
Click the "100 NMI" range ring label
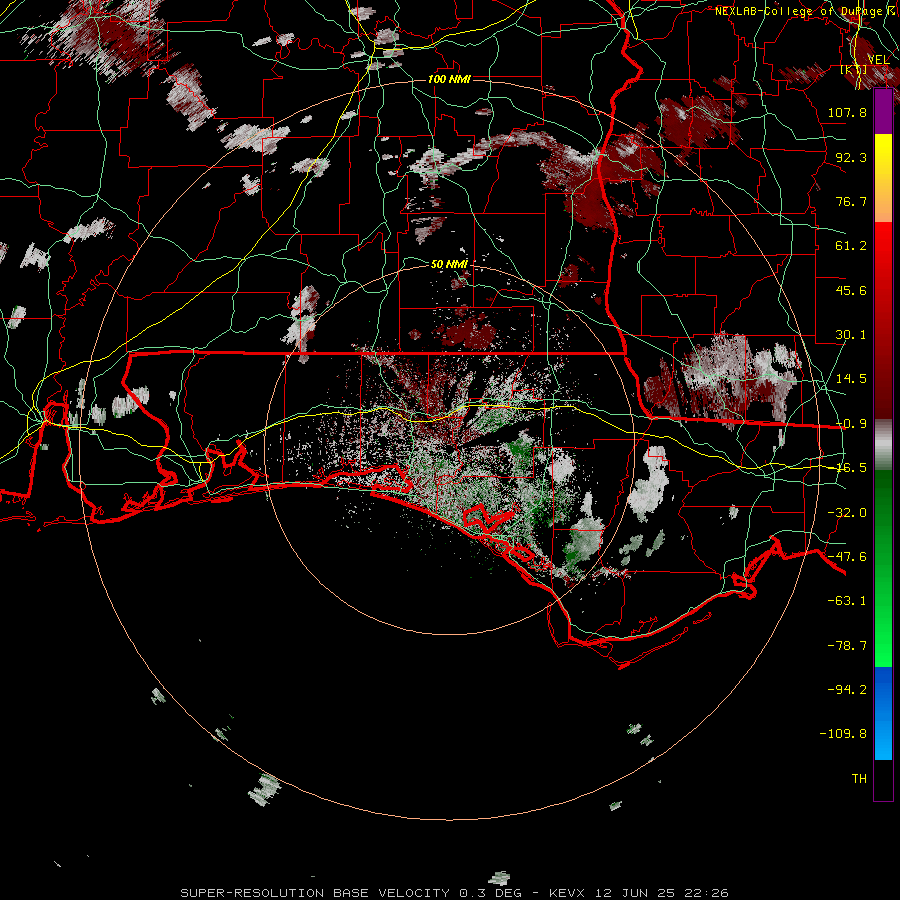tap(449, 79)
